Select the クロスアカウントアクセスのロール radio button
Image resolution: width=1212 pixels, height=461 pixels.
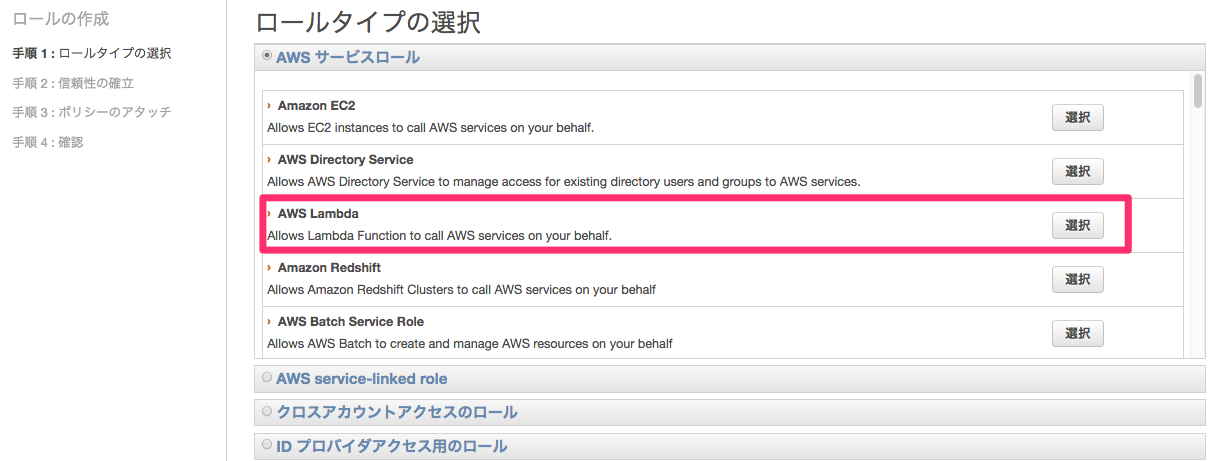click(267, 411)
